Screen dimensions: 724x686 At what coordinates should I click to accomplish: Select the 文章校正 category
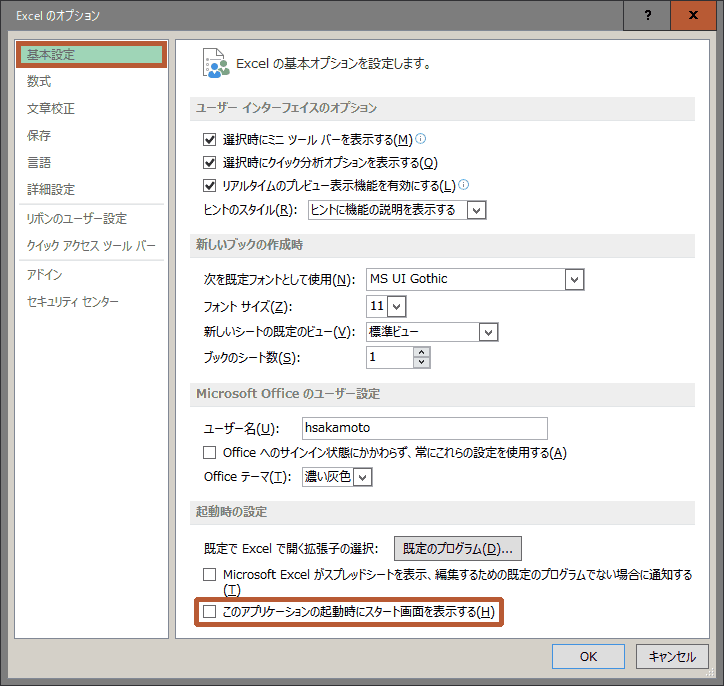pos(91,108)
